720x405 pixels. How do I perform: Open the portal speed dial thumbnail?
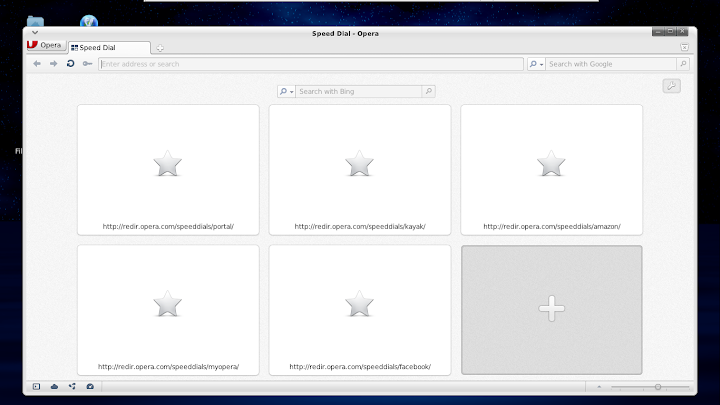[168, 170]
